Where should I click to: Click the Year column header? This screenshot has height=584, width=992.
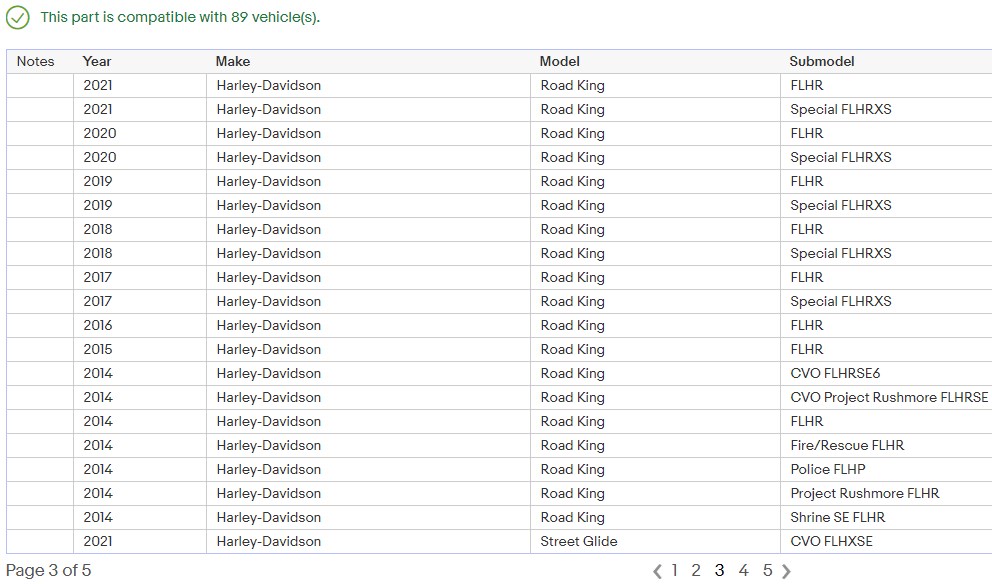[x=97, y=61]
